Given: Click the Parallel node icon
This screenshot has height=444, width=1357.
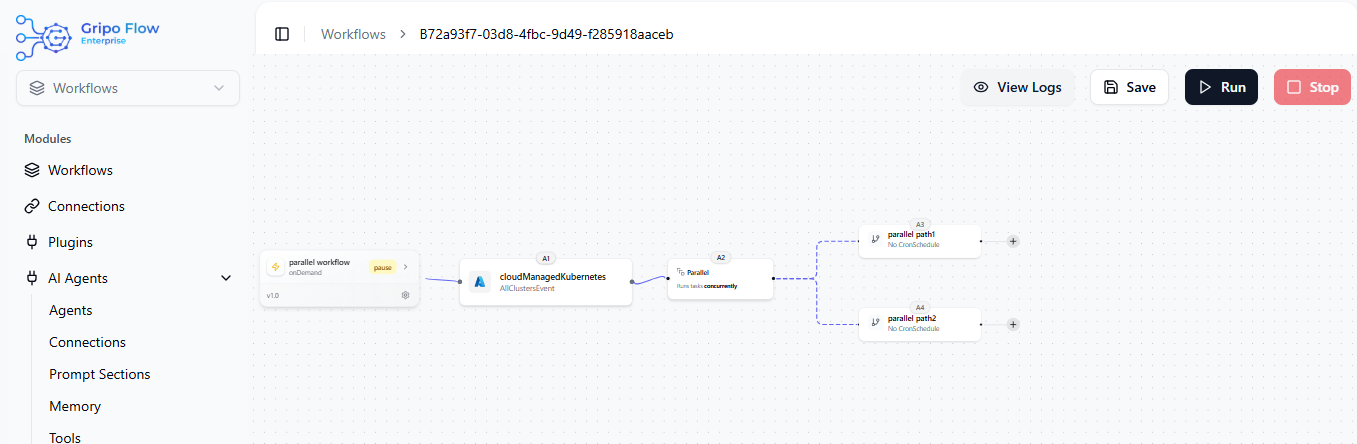Looking at the screenshot, I should (681, 272).
